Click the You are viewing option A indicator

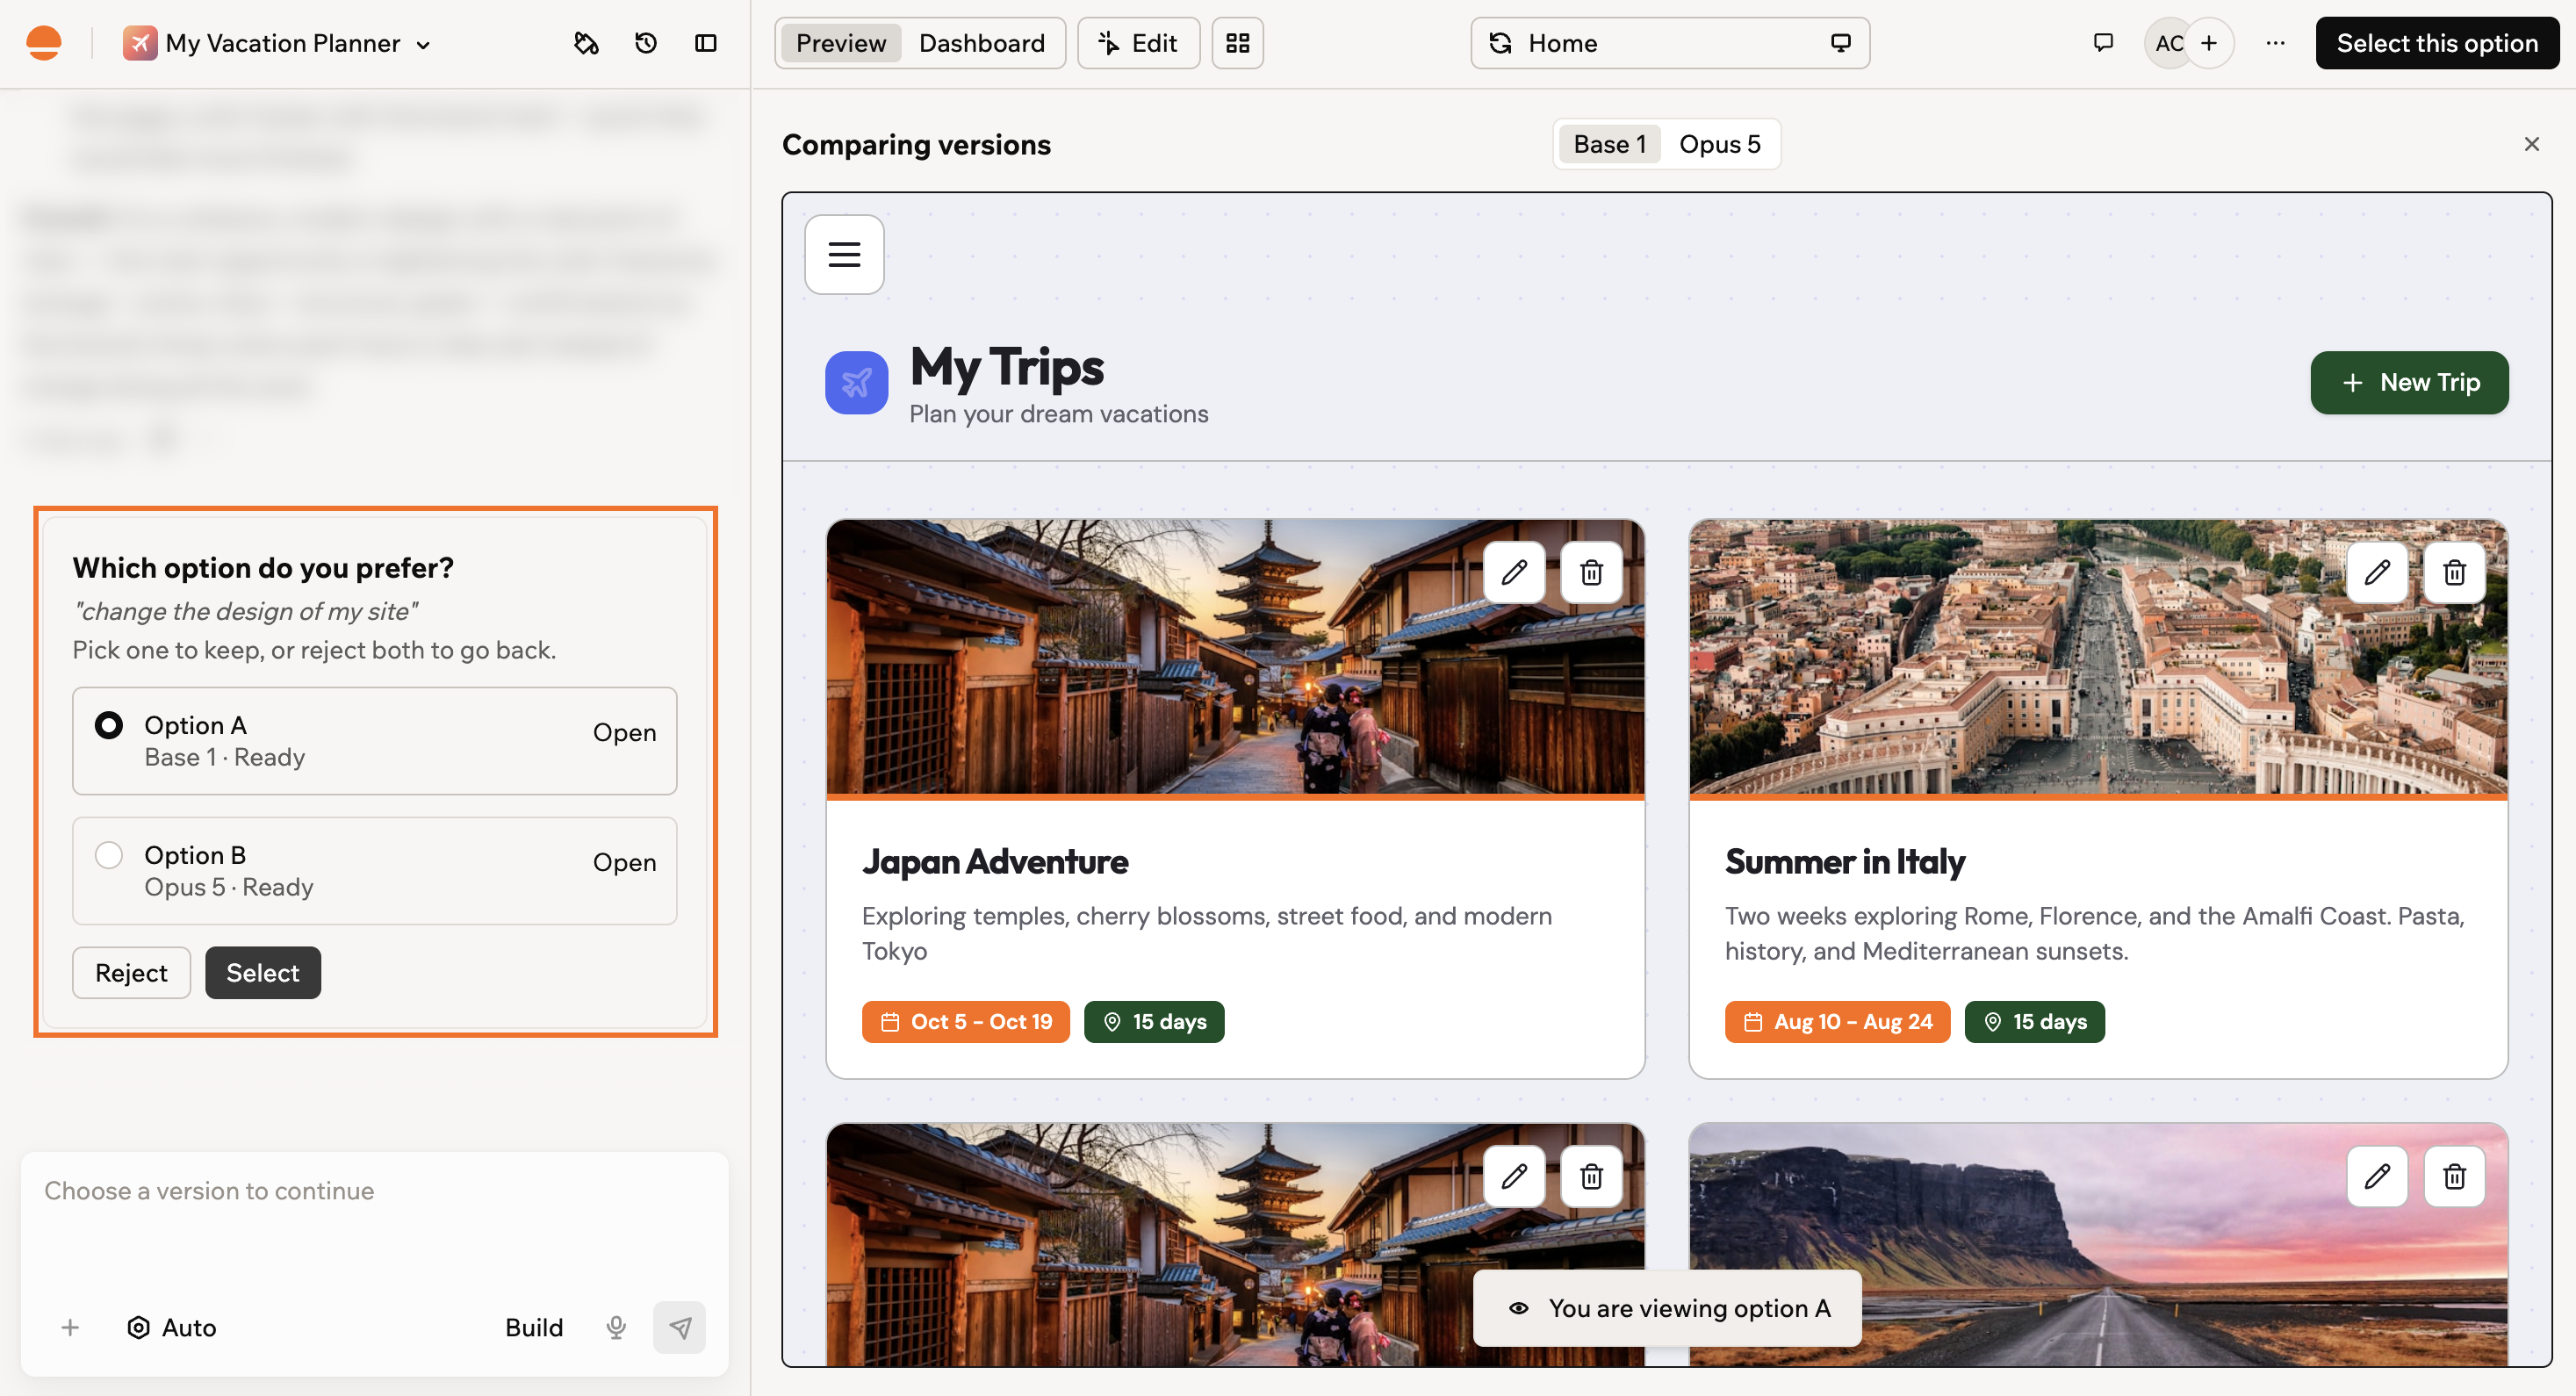click(1667, 1307)
